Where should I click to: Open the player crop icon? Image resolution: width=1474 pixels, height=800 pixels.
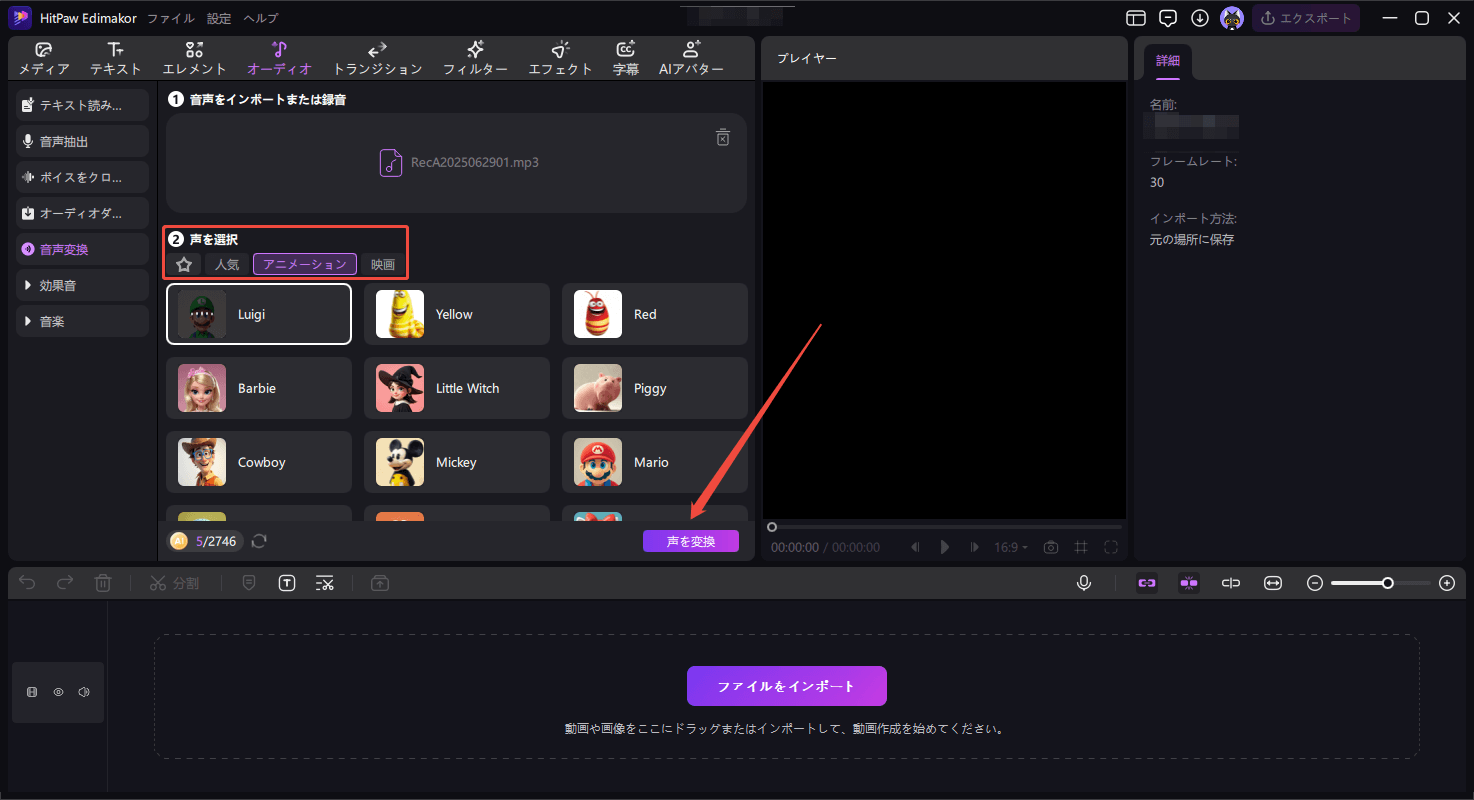tap(1081, 547)
